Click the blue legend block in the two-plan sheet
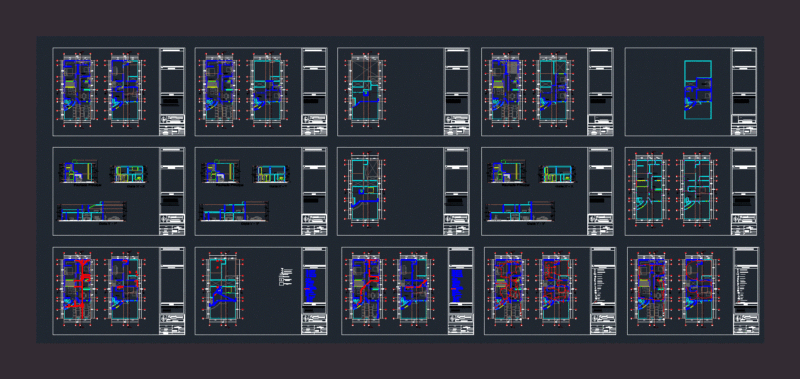The width and height of the screenshot is (800, 379). tap(457, 285)
